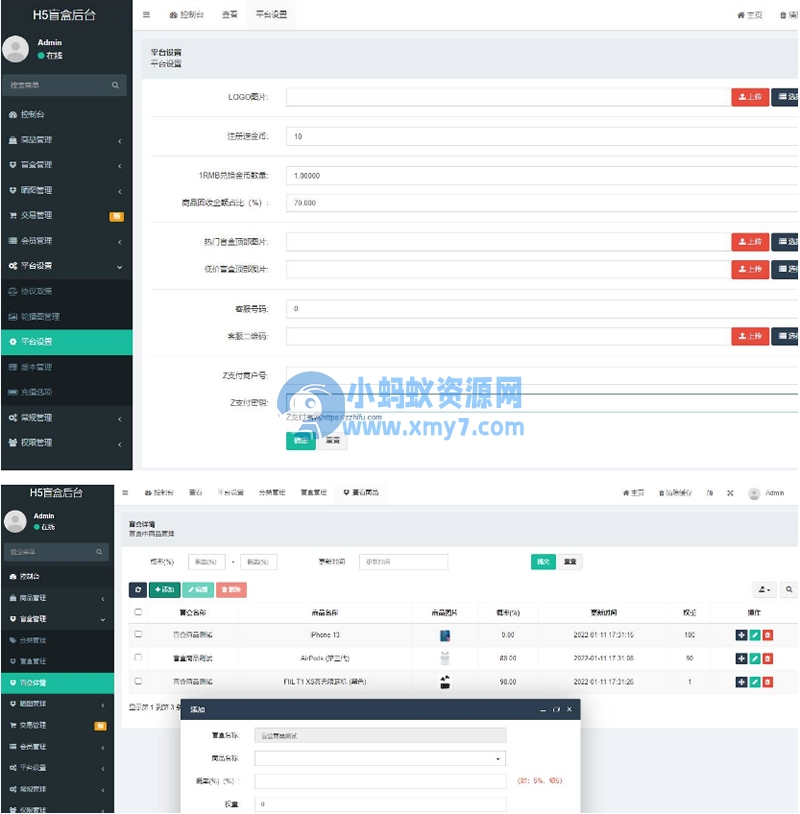Click the refresh icon above the blind box table

tap(138, 590)
